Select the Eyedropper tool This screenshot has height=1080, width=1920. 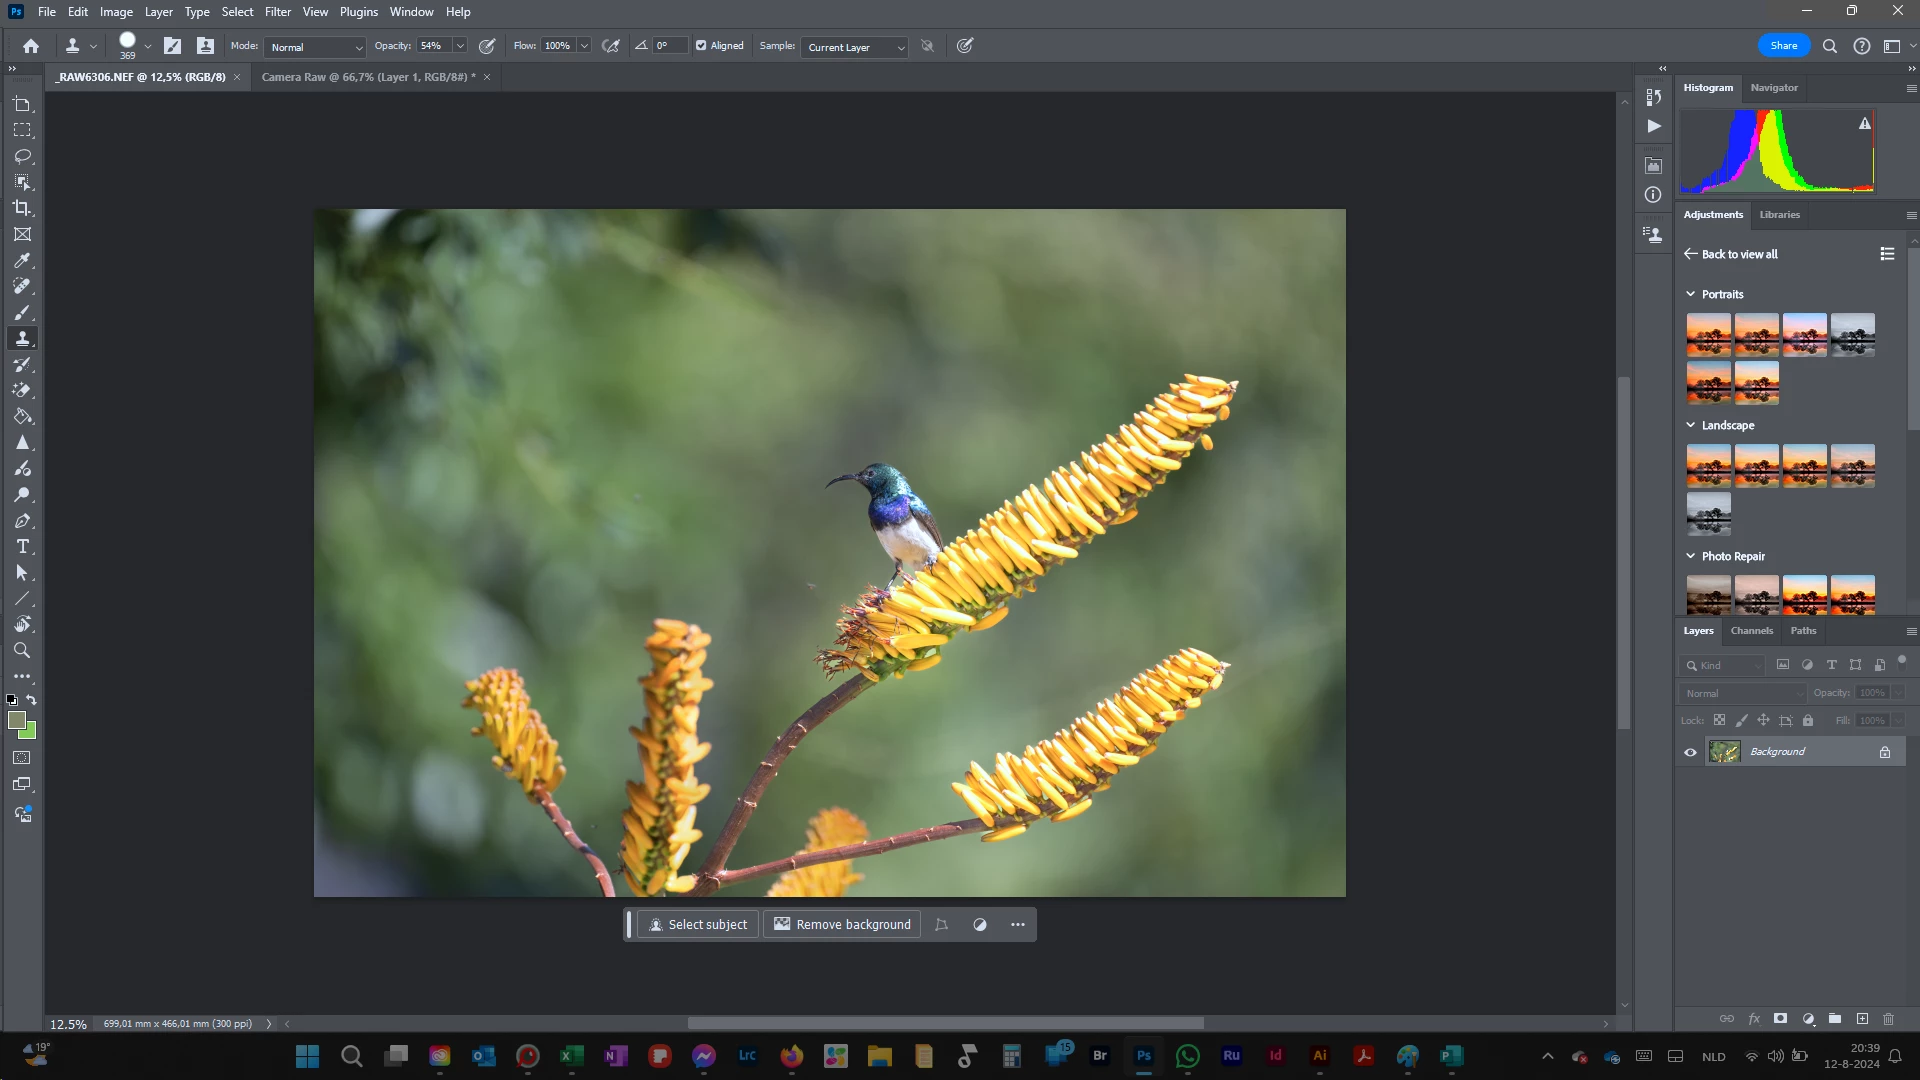click(x=22, y=260)
